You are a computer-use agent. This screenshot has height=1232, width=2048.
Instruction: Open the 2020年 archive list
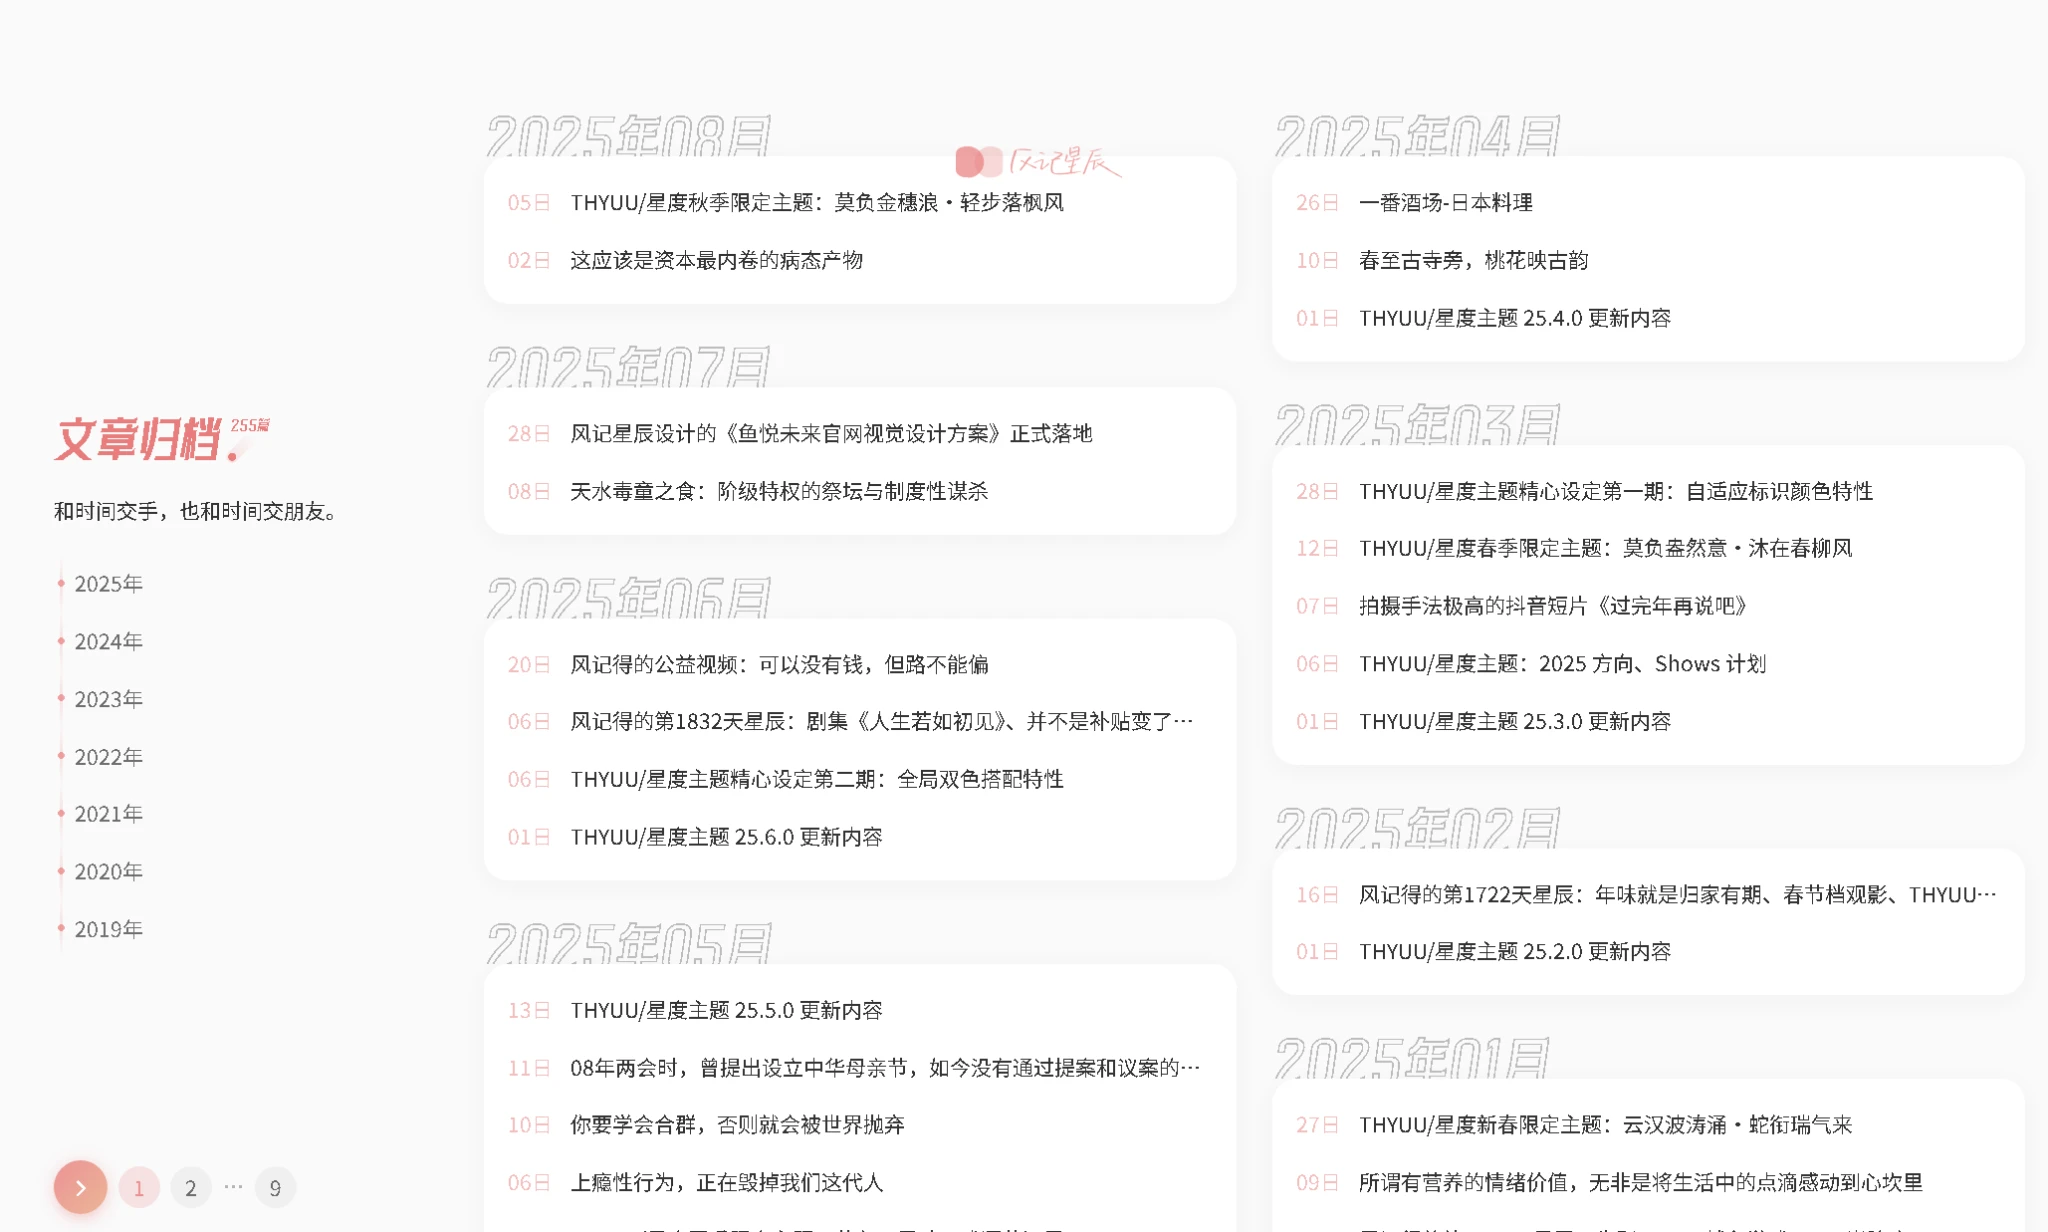(108, 872)
